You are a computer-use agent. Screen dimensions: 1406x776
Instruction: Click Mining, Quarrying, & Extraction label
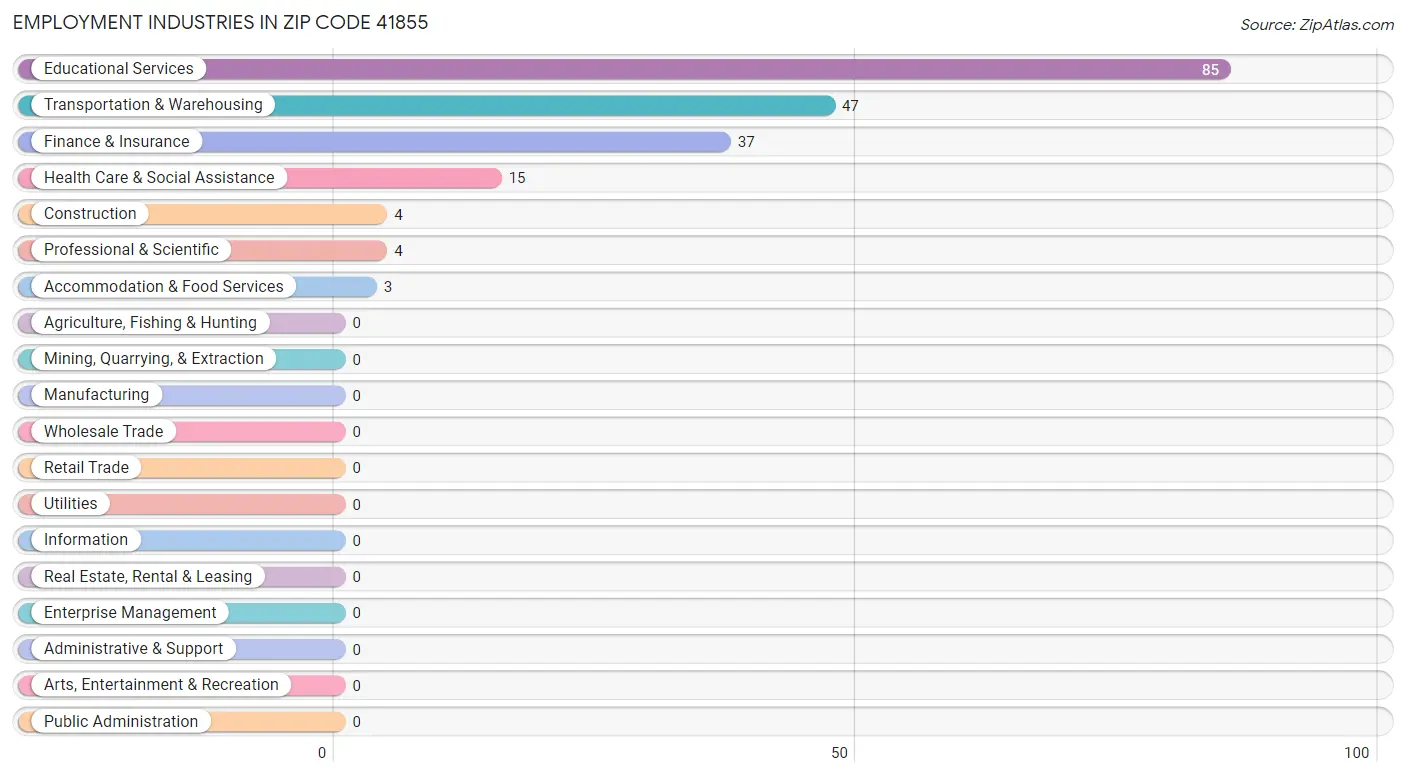pos(154,358)
